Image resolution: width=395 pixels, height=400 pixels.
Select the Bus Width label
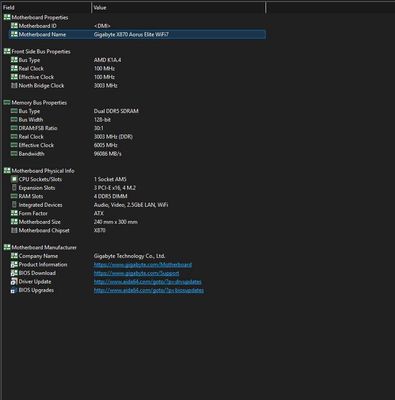[31, 120]
